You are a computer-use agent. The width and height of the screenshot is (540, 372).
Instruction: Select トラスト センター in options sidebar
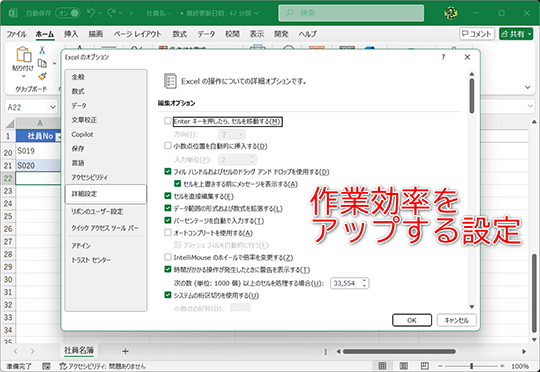[106, 260]
